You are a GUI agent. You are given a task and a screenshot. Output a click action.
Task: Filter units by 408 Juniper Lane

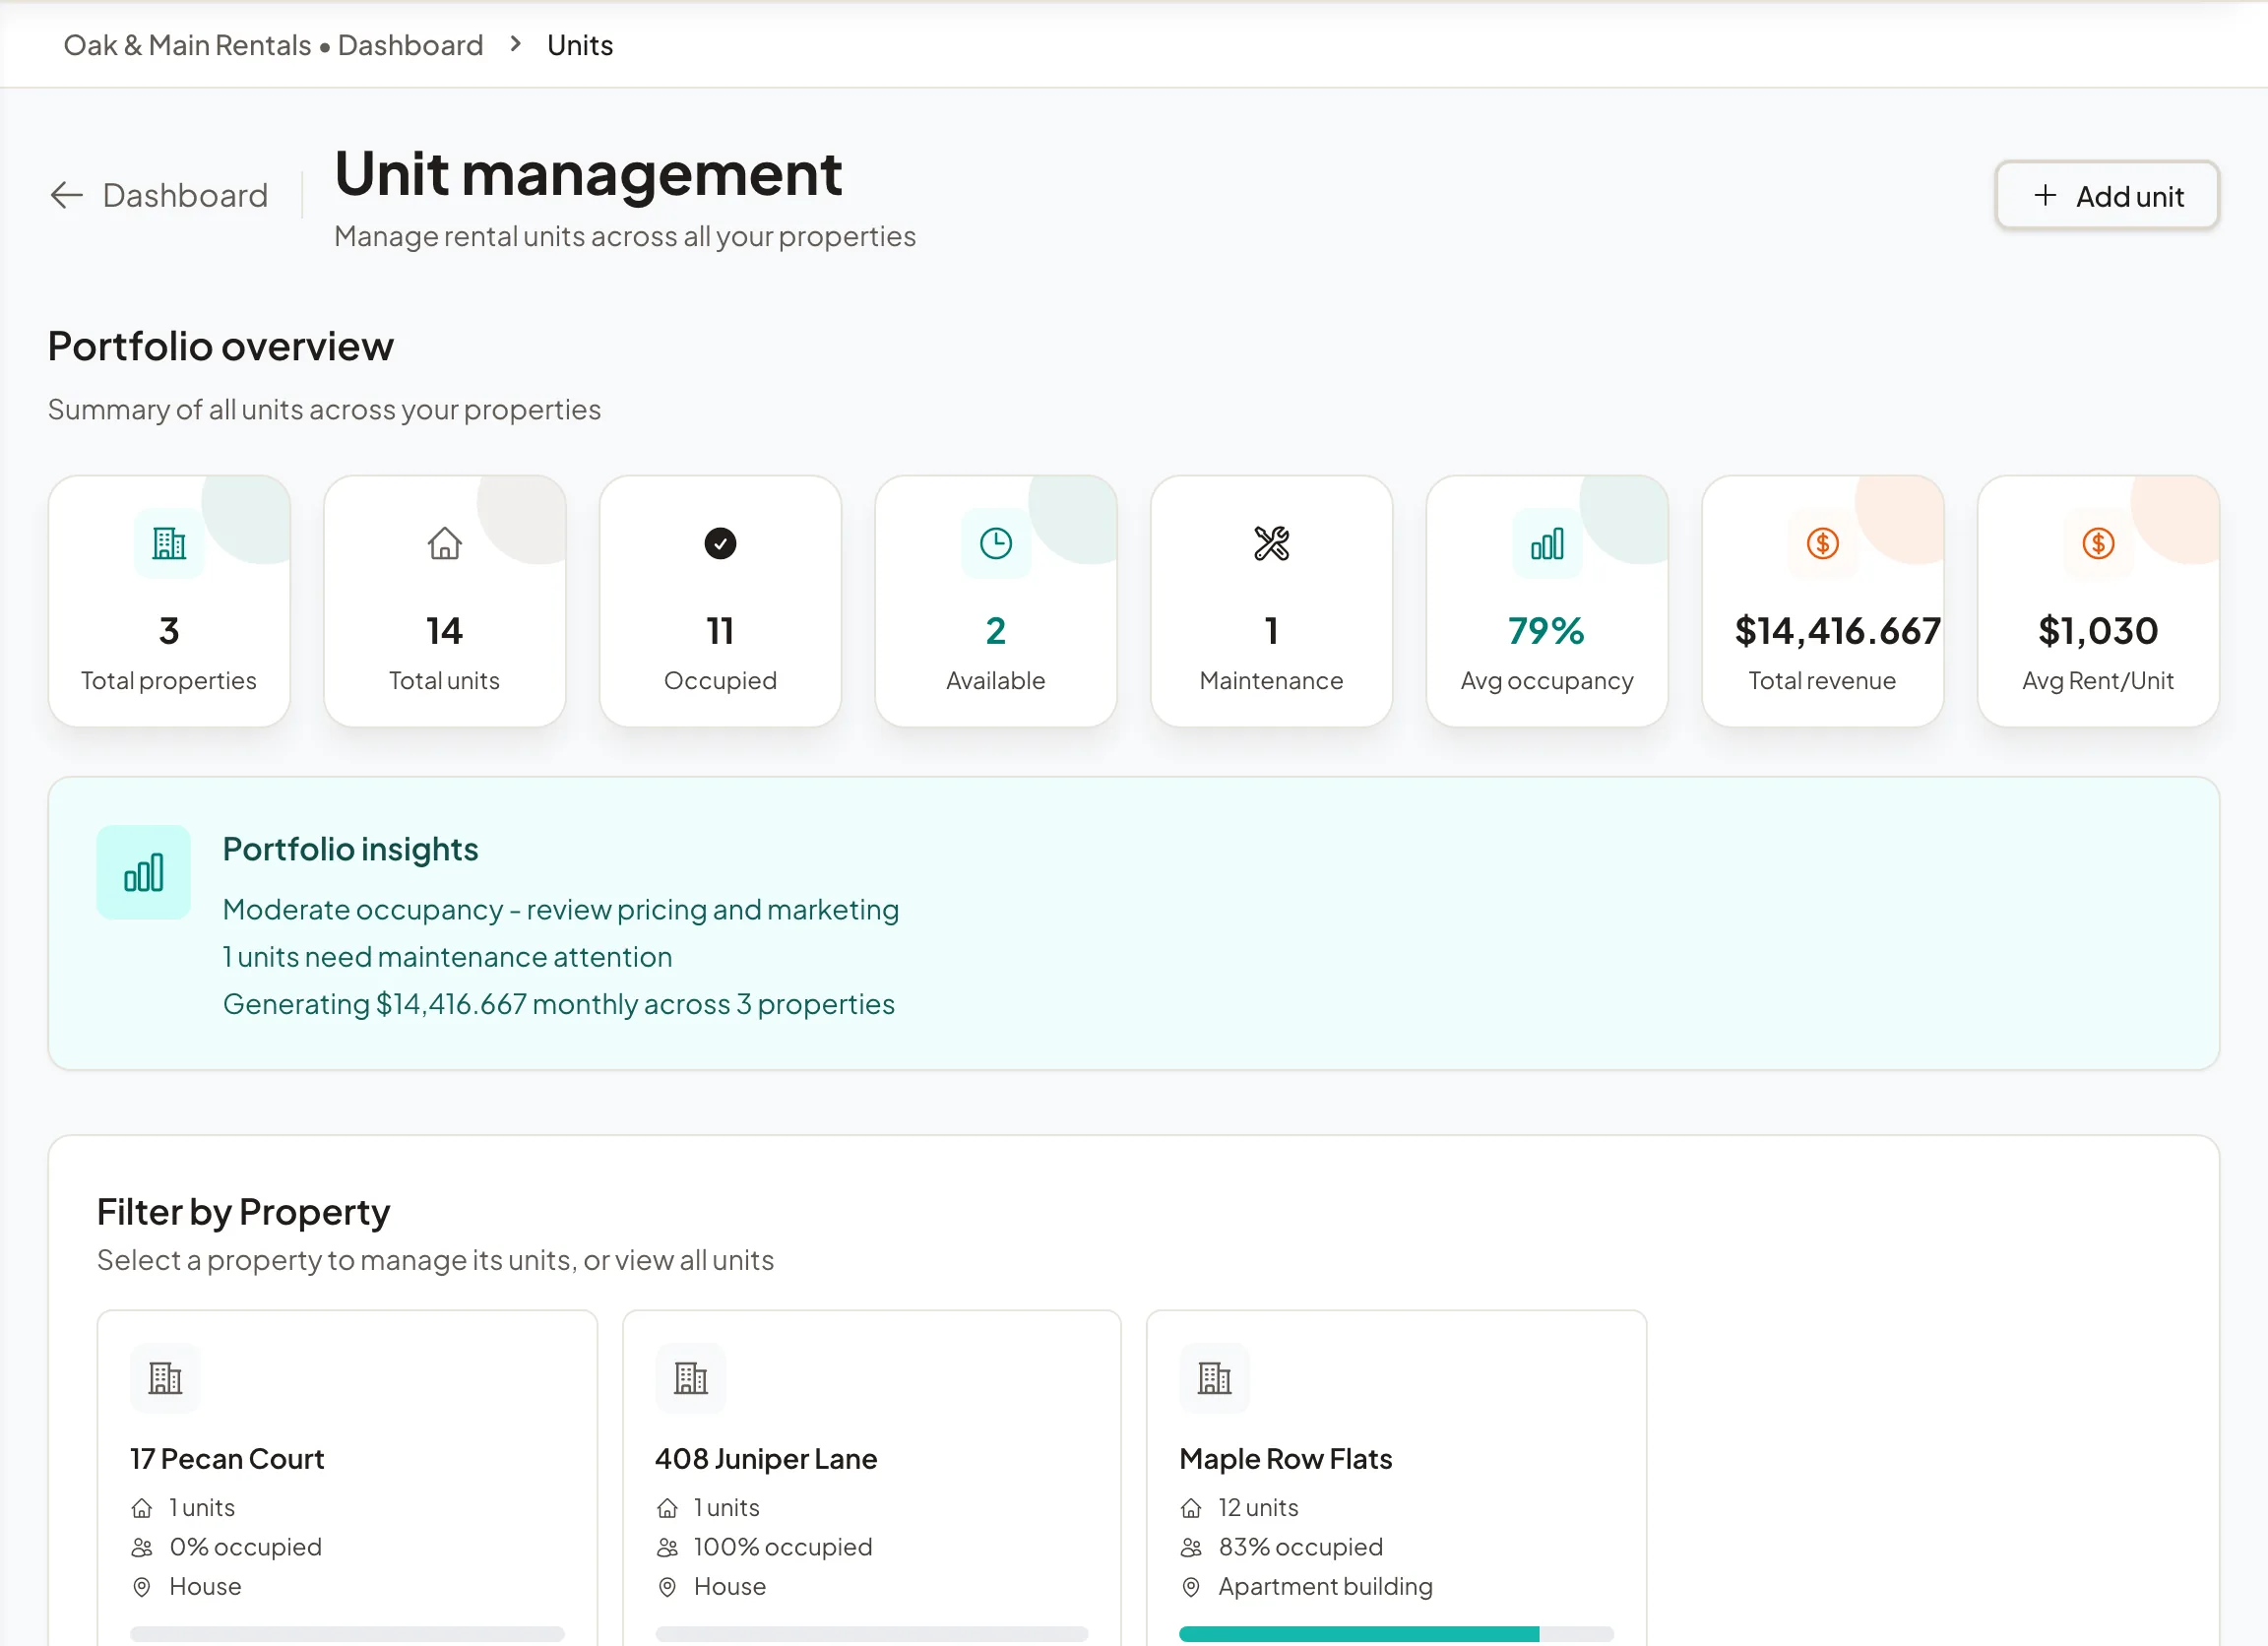click(872, 1478)
